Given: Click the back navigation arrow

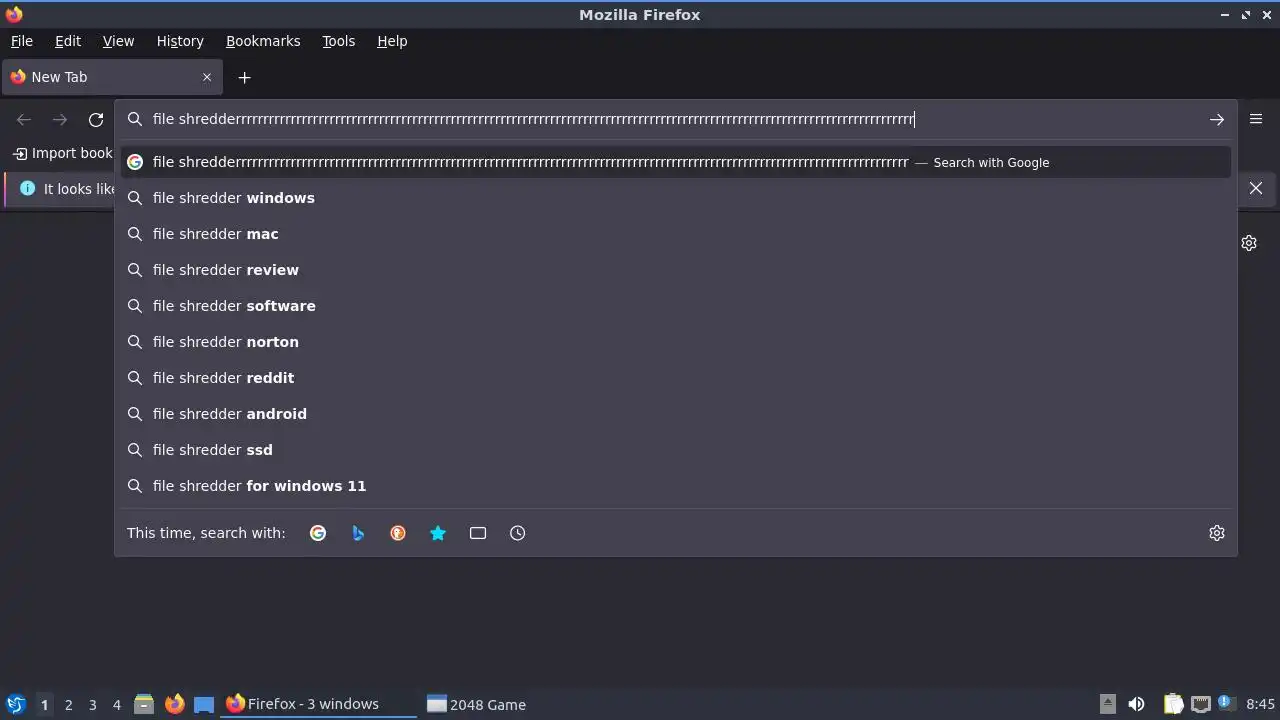Looking at the screenshot, I should [24, 120].
